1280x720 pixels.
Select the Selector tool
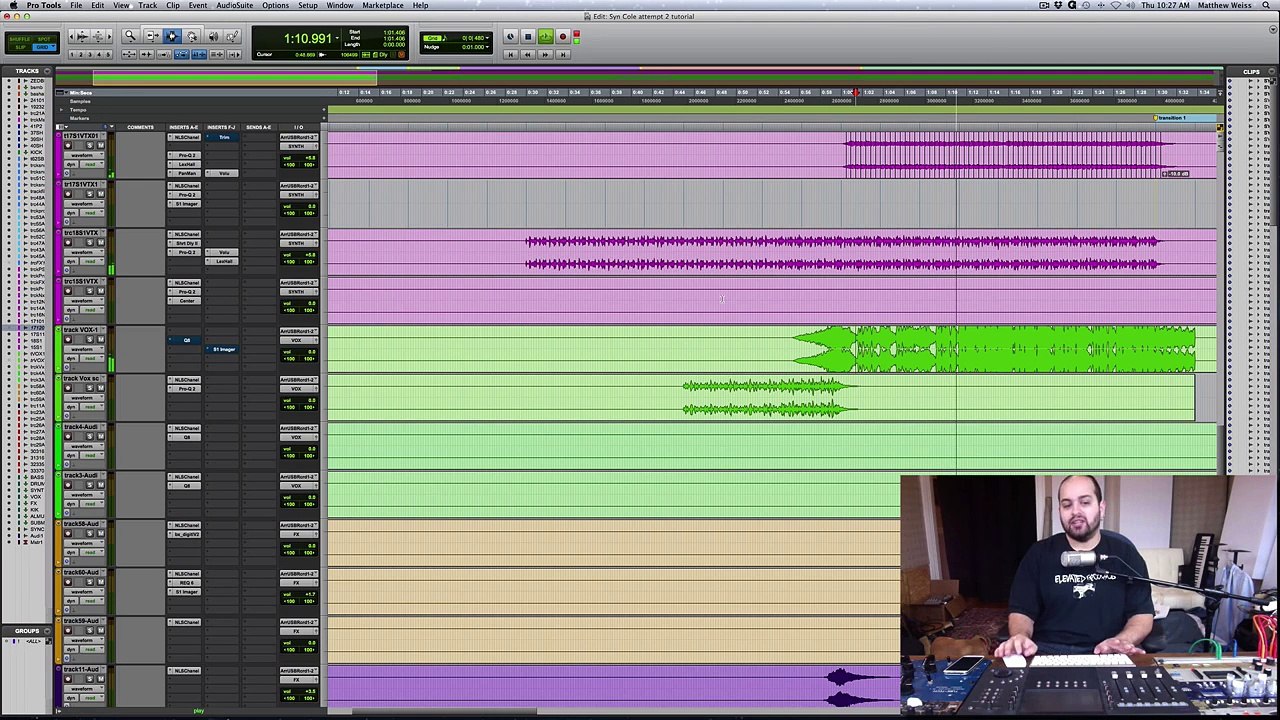pyautogui.click(x=172, y=36)
